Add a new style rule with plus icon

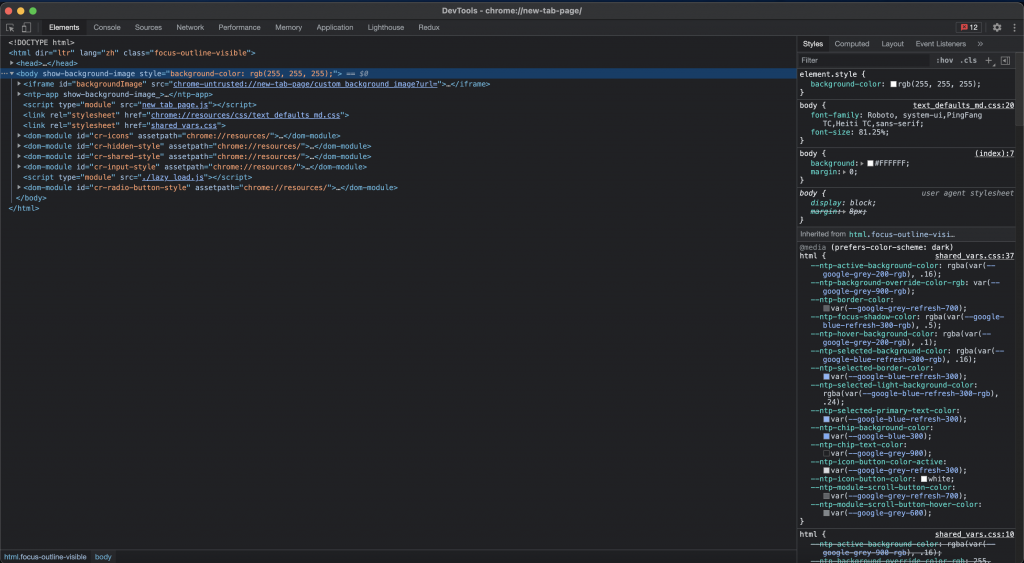(989, 60)
